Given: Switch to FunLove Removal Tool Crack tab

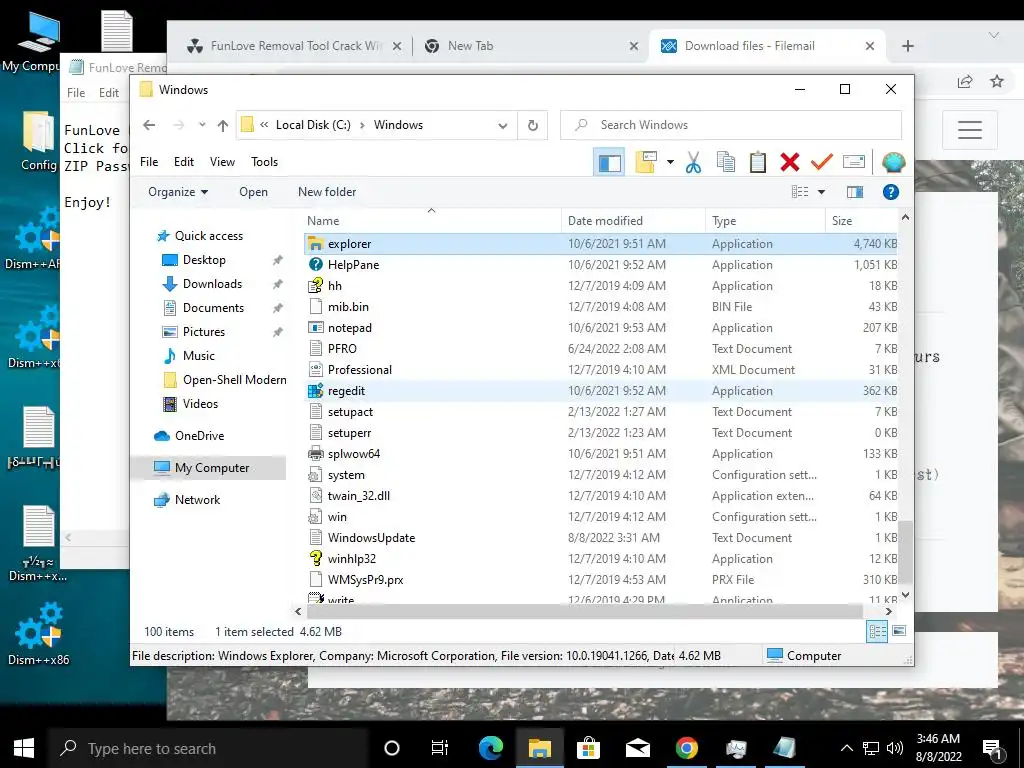Looking at the screenshot, I should [x=295, y=46].
